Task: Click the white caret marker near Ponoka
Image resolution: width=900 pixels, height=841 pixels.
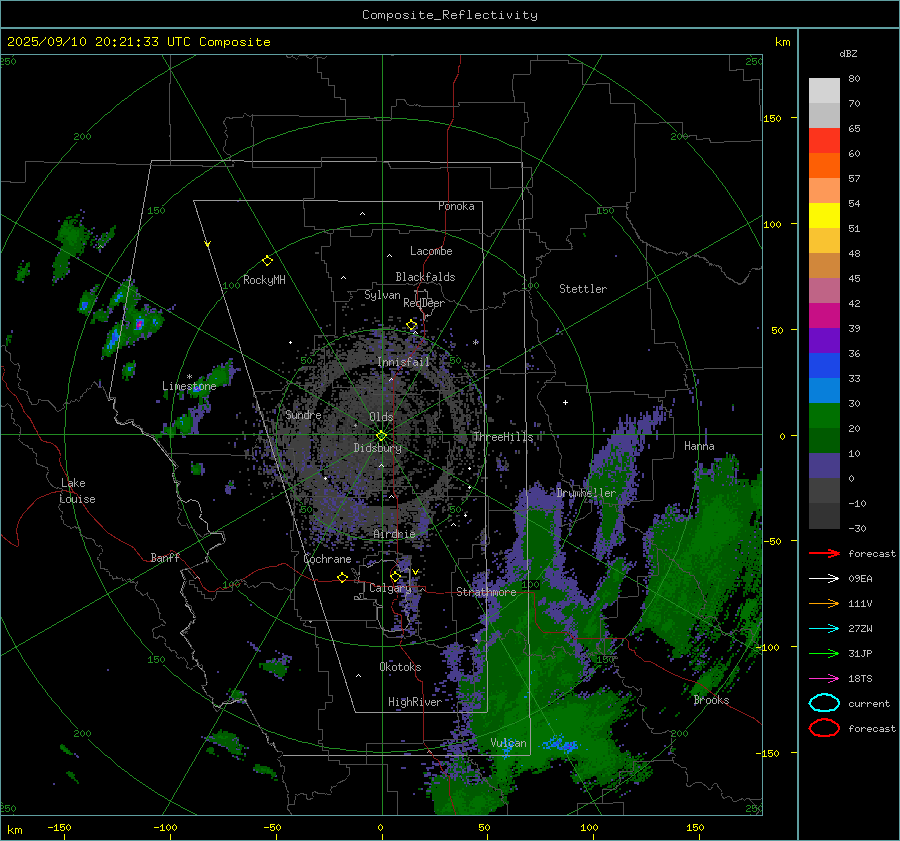Action: click(x=362, y=214)
